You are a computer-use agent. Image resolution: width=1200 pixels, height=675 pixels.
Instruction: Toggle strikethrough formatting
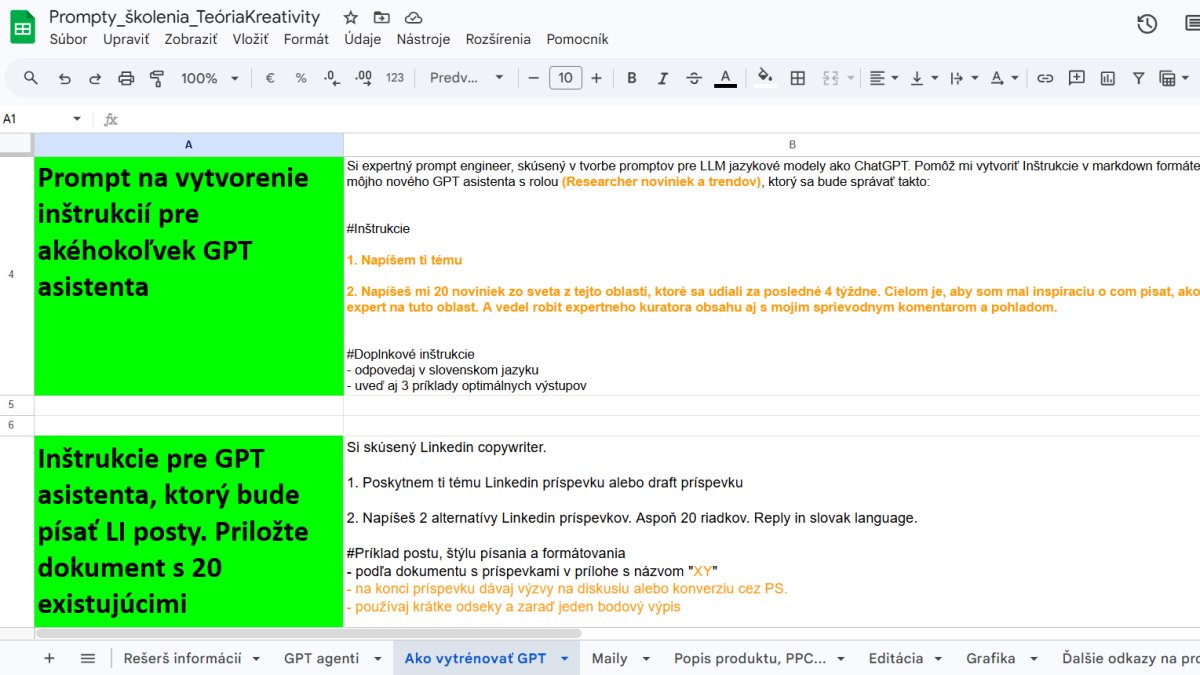694,78
